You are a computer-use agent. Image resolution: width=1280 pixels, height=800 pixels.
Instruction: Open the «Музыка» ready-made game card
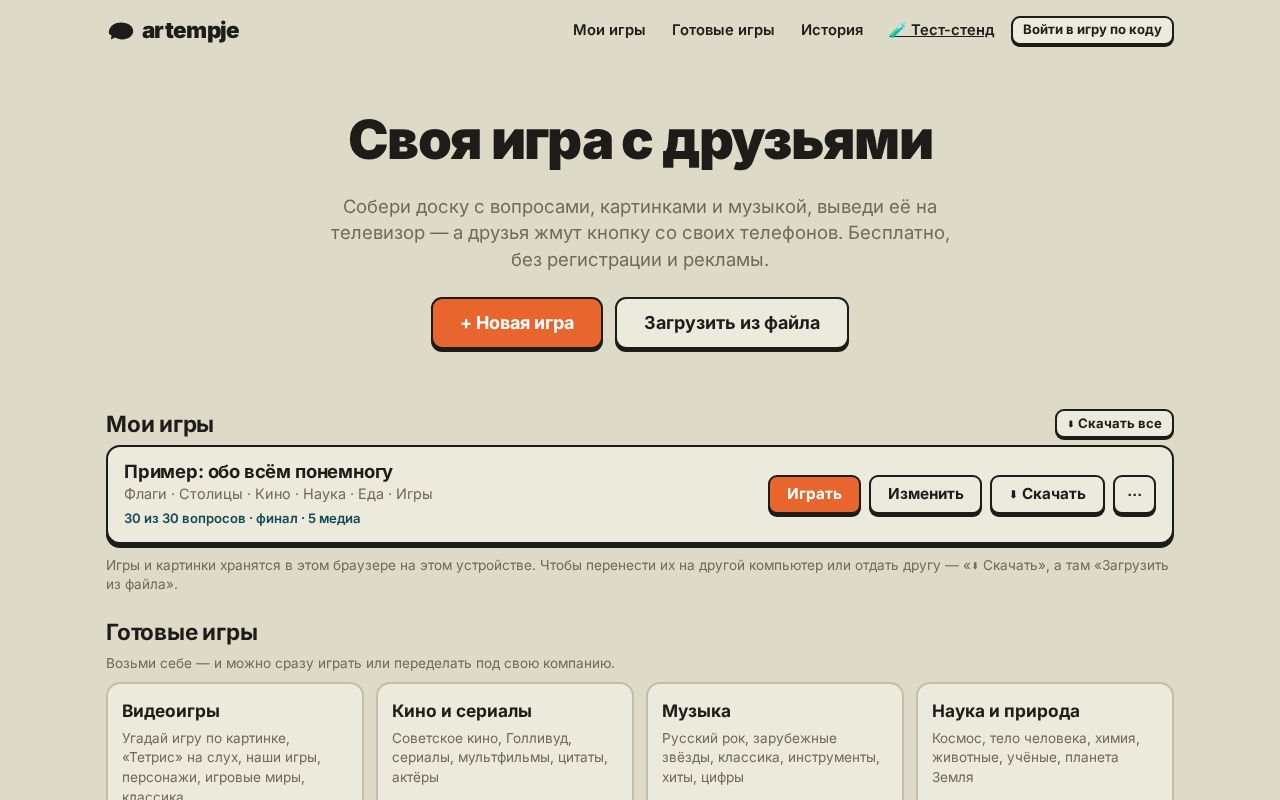click(775, 741)
